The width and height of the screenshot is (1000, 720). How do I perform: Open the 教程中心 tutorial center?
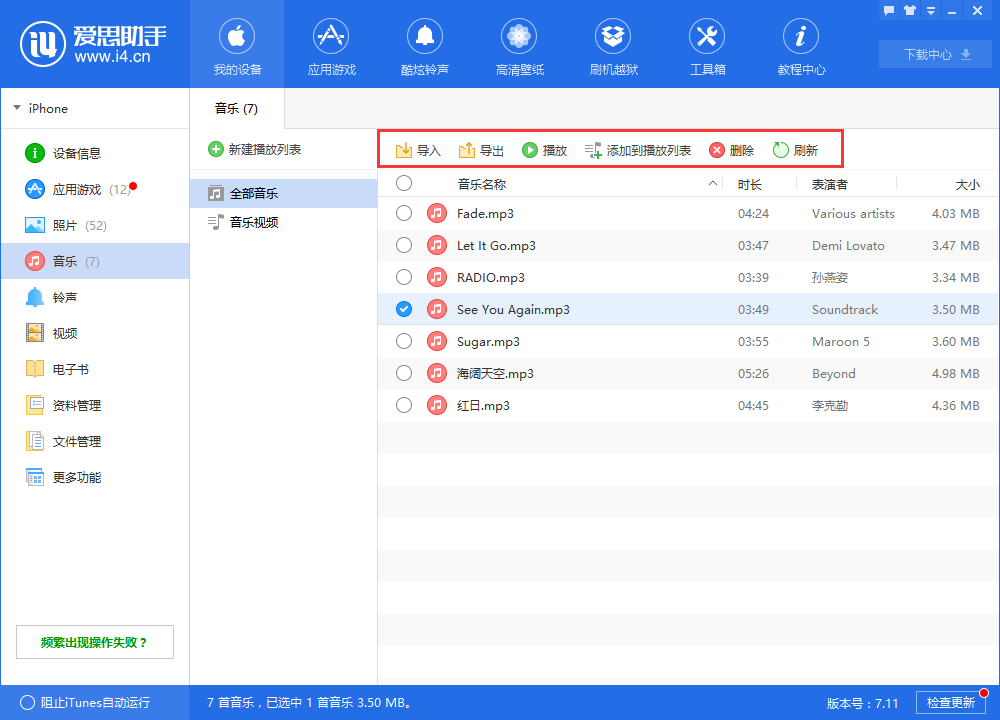pyautogui.click(x=801, y=45)
